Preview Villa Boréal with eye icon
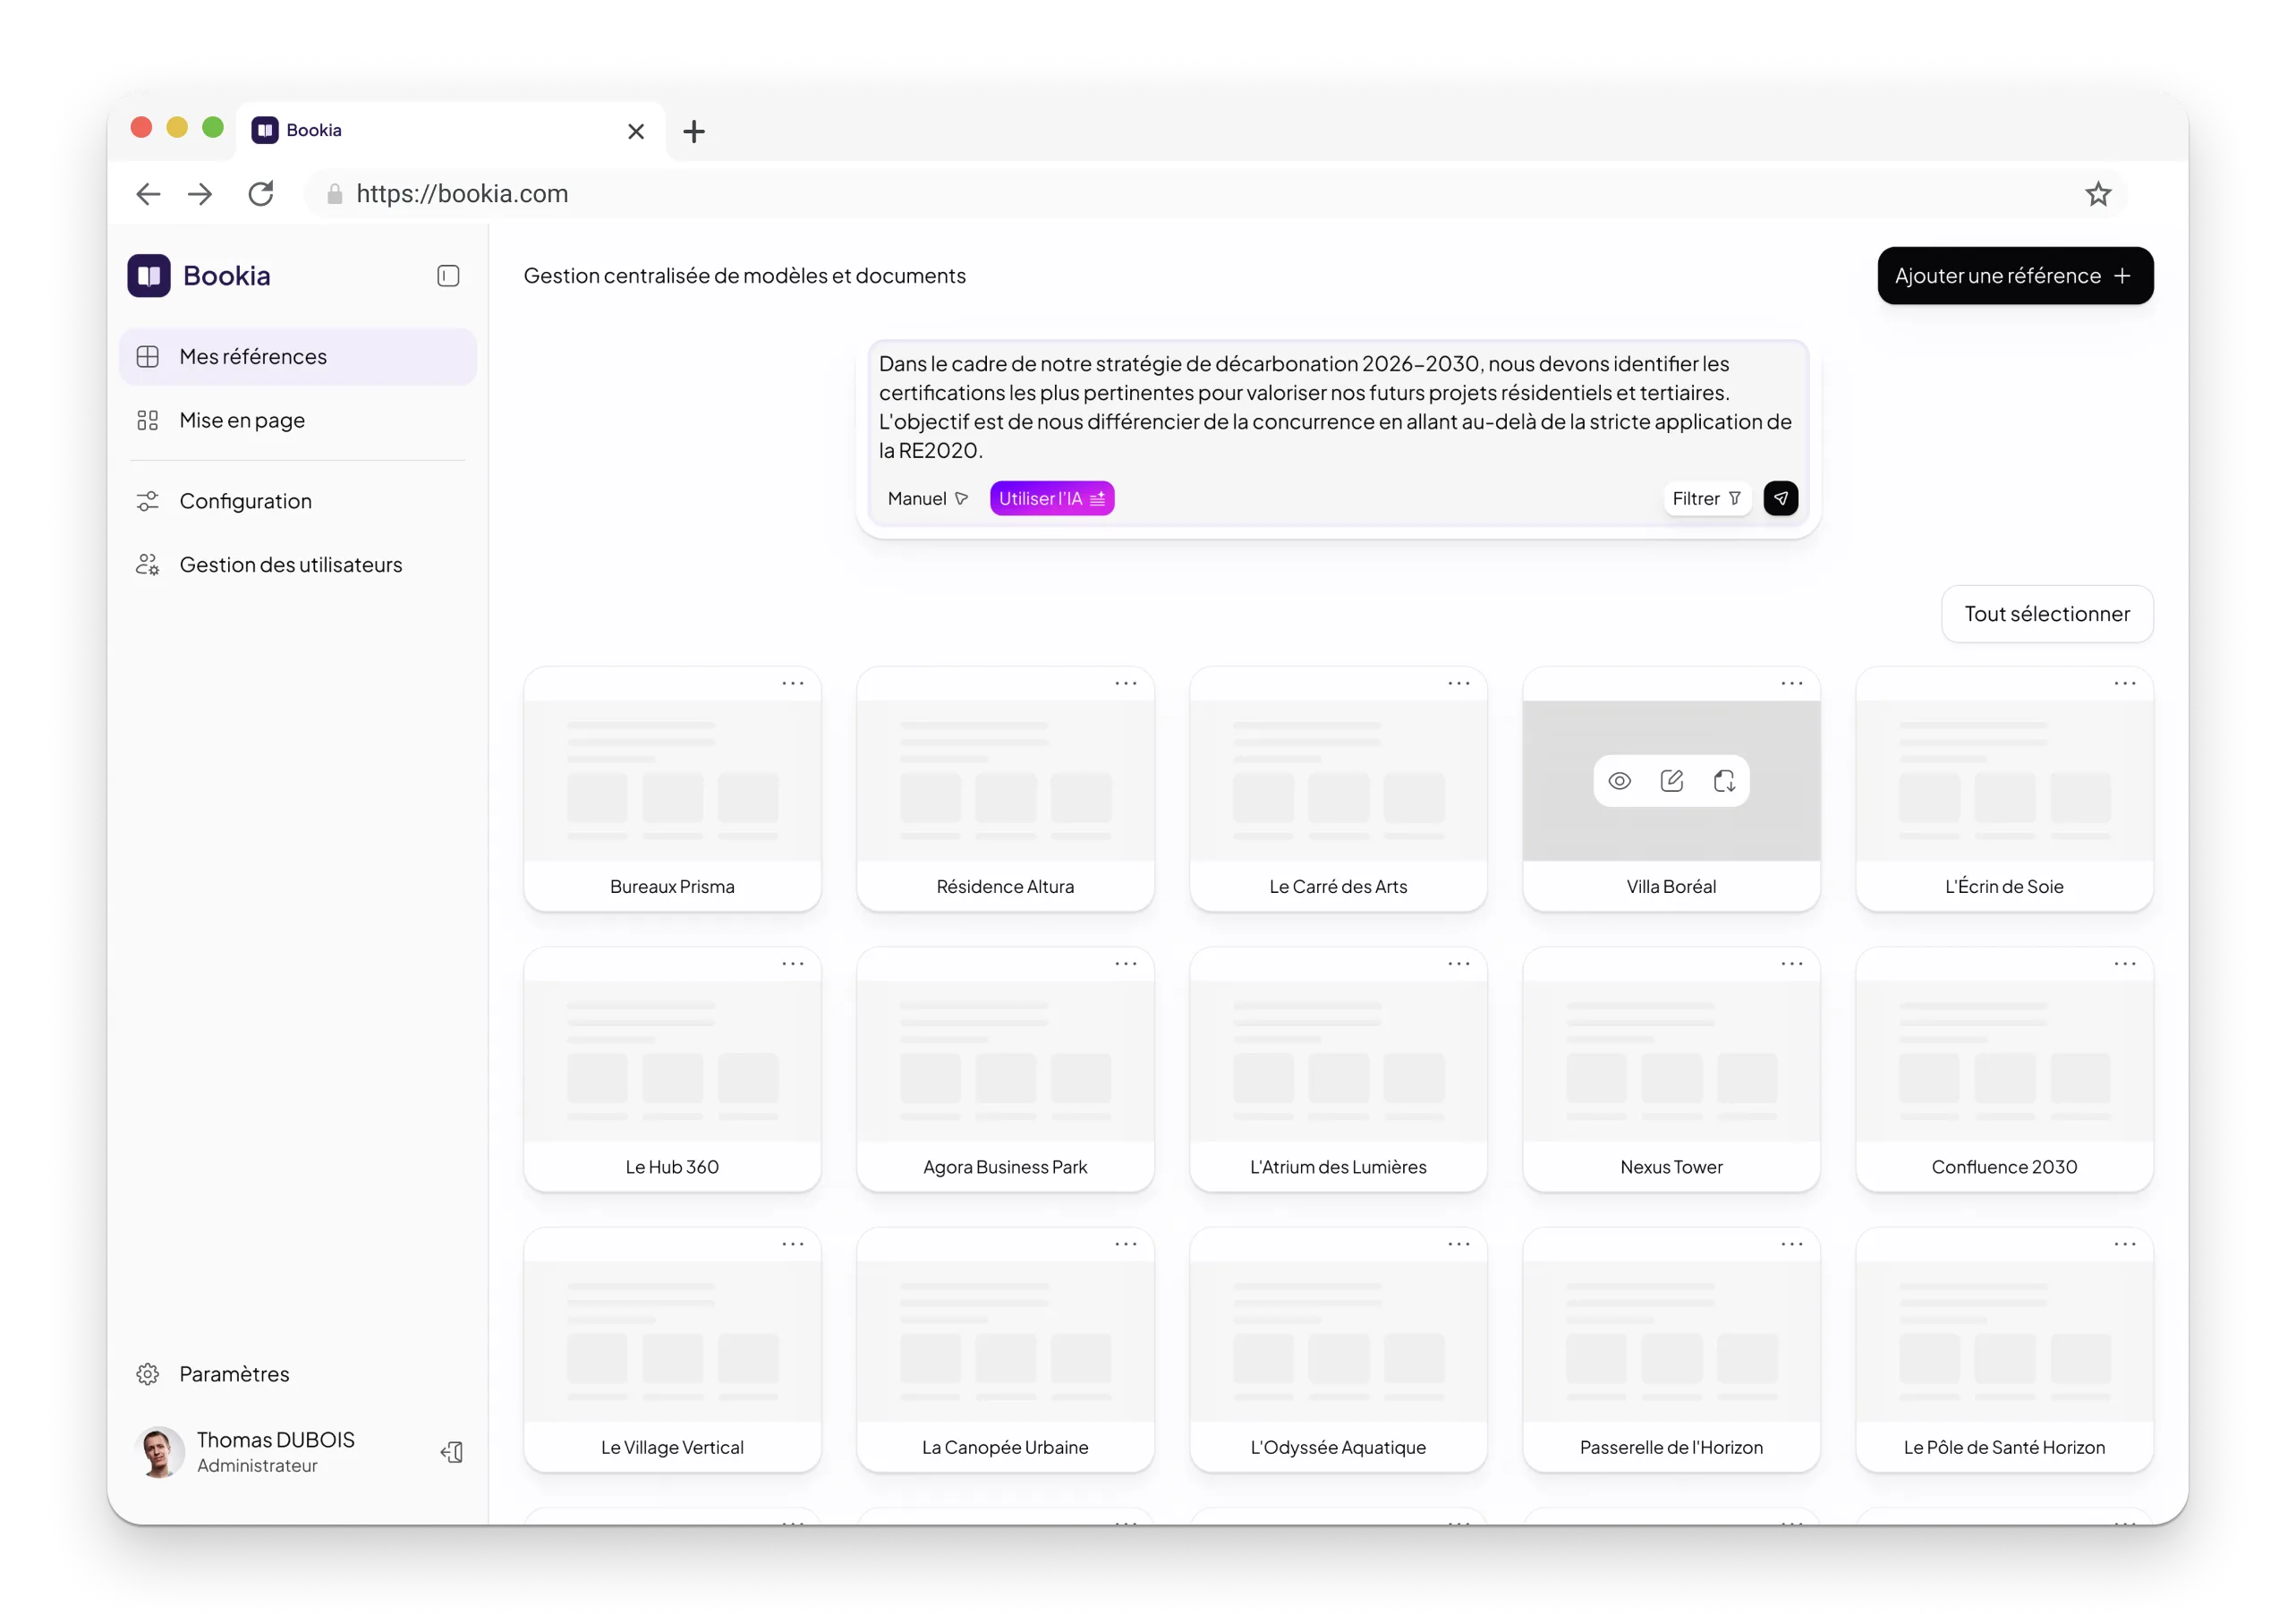This screenshot has height=1614, width=2296. pyautogui.click(x=1619, y=781)
